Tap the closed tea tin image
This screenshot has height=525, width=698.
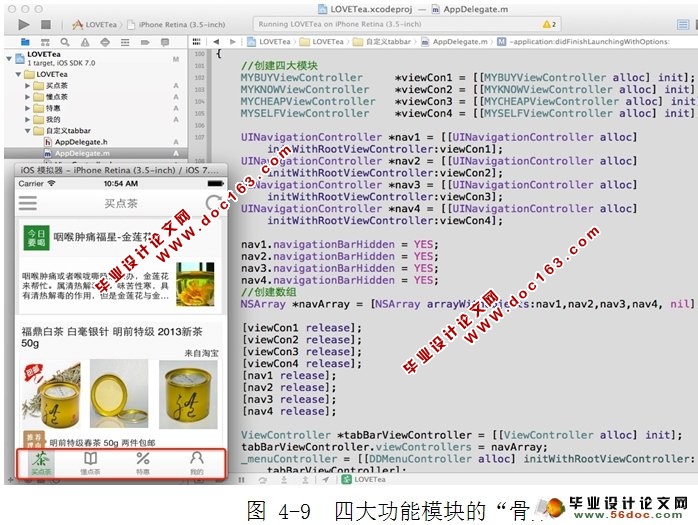[x=188, y=394]
